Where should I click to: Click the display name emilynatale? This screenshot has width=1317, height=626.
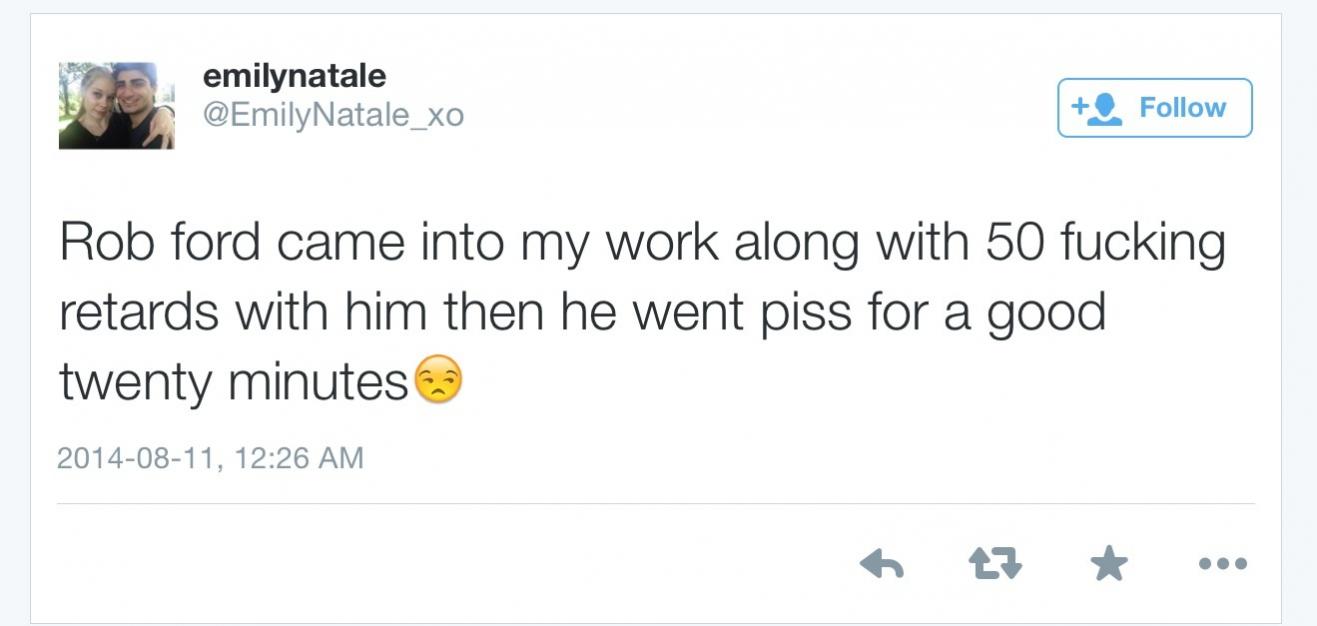[x=294, y=75]
